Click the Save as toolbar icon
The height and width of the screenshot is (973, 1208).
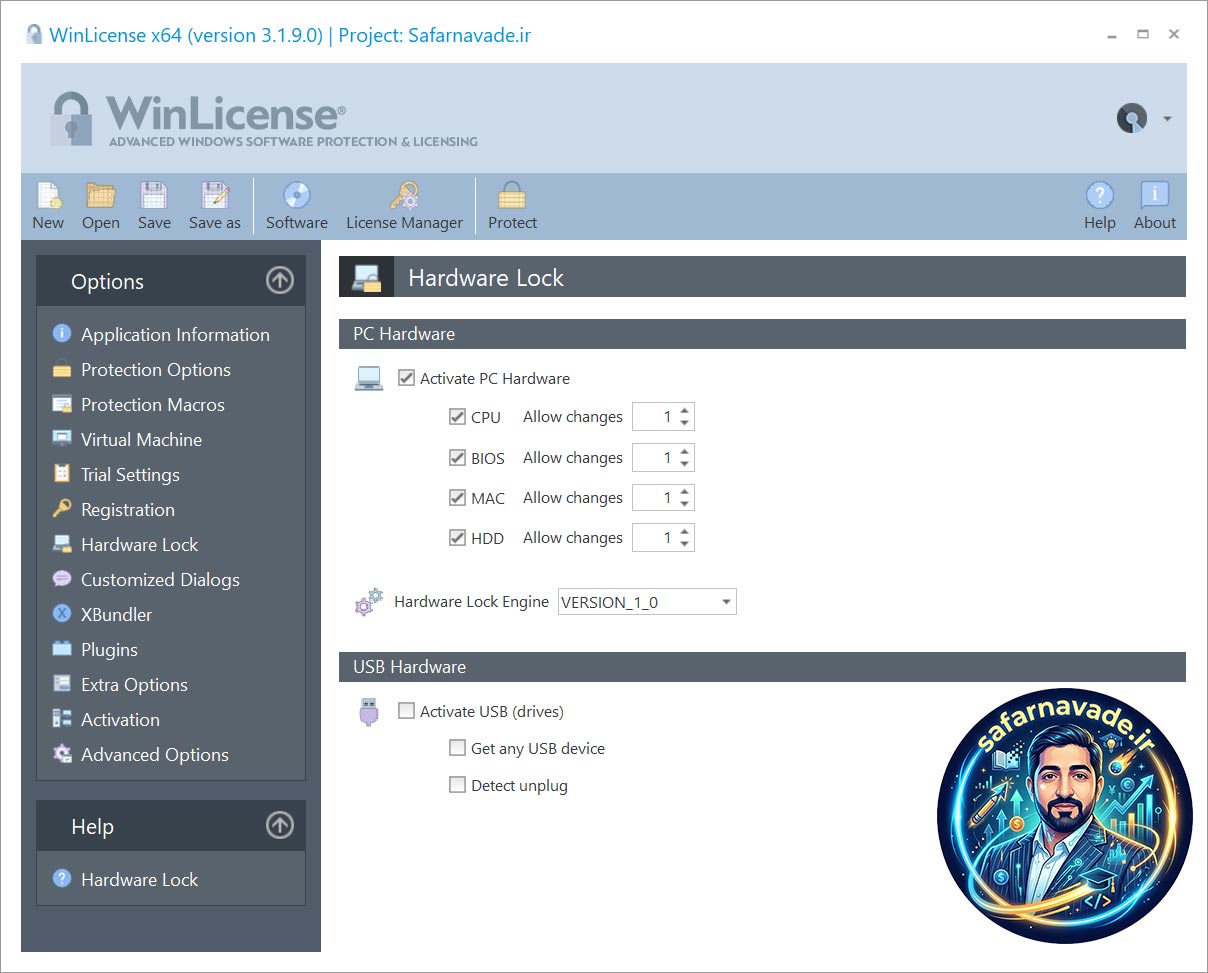(x=214, y=195)
